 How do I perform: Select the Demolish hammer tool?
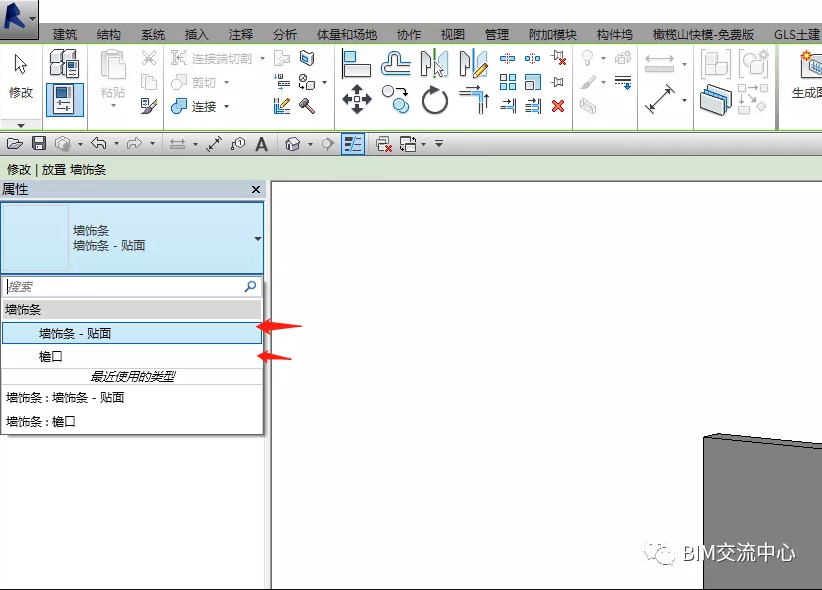click(x=307, y=106)
